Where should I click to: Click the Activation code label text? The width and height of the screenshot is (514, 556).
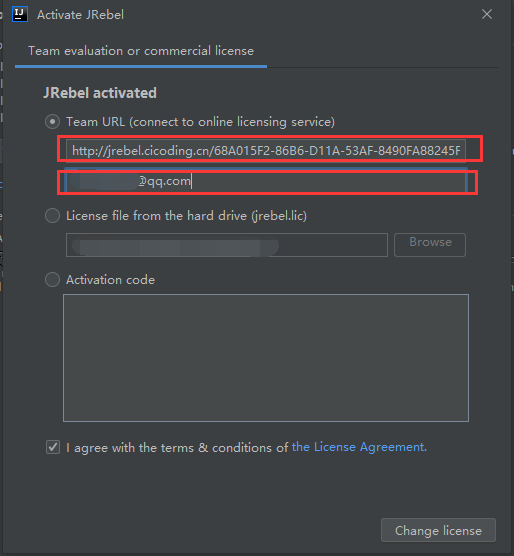tap(110, 280)
